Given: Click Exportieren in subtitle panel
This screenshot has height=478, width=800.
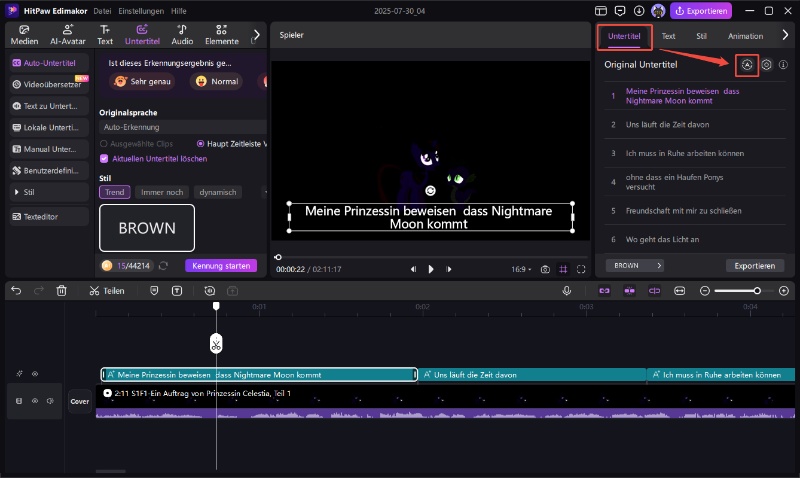Looking at the screenshot, I should 755,266.
